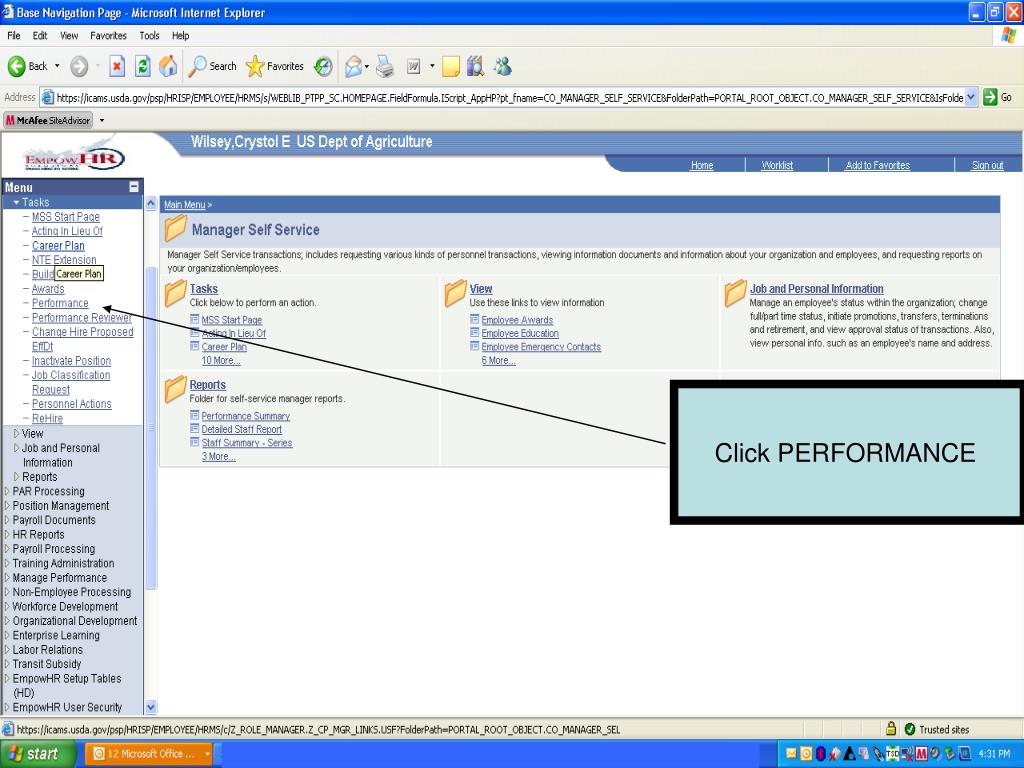Click the Add to Favorites header link
The width and height of the screenshot is (1024, 768).
(x=878, y=165)
